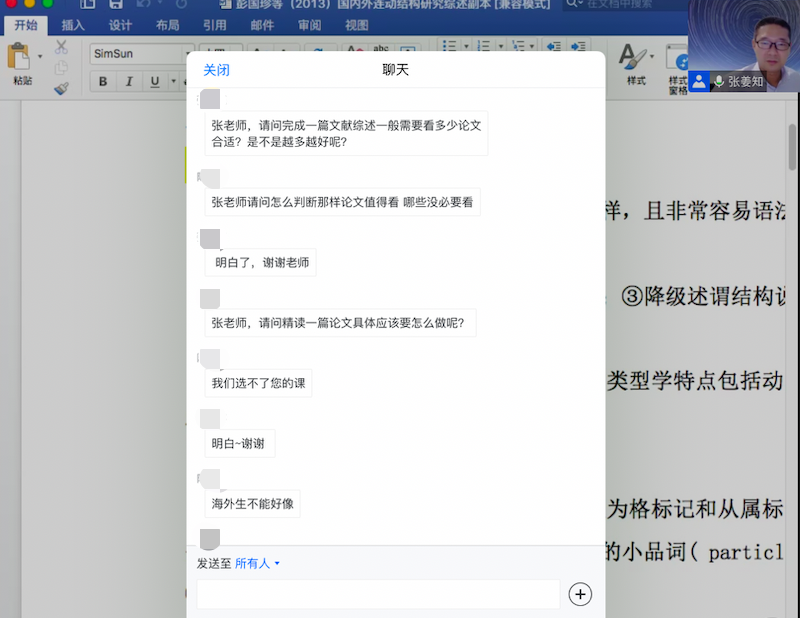Click the increase indent icon
This screenshot has width=800, height=618.
click(x=579, y=47)
